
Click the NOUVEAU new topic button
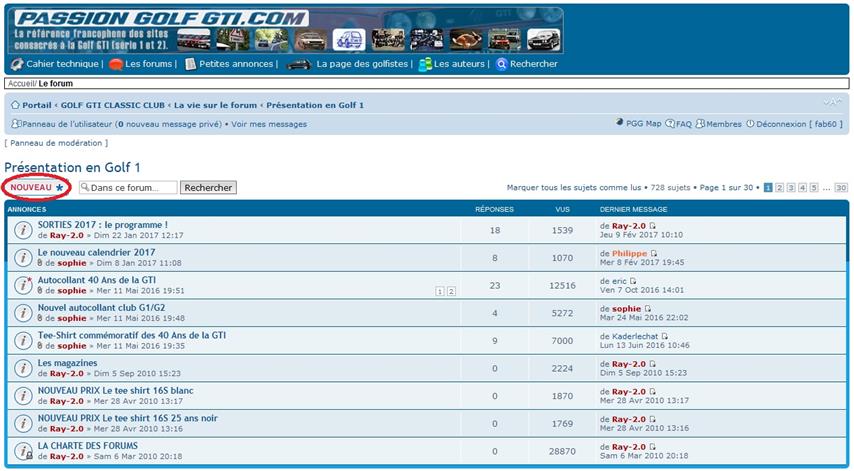click(x=37, y=187)
